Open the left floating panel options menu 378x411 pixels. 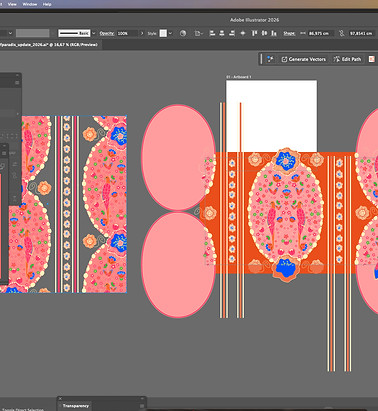click(17, 83)
